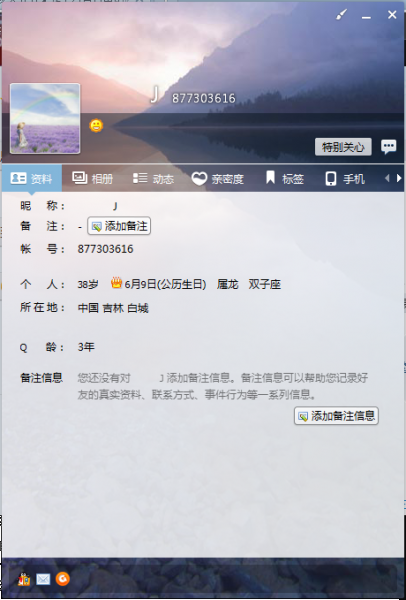This screenshot has width=406, height=600.
Task: Go to the 手机 tab
Action: [x=345, y=178]
